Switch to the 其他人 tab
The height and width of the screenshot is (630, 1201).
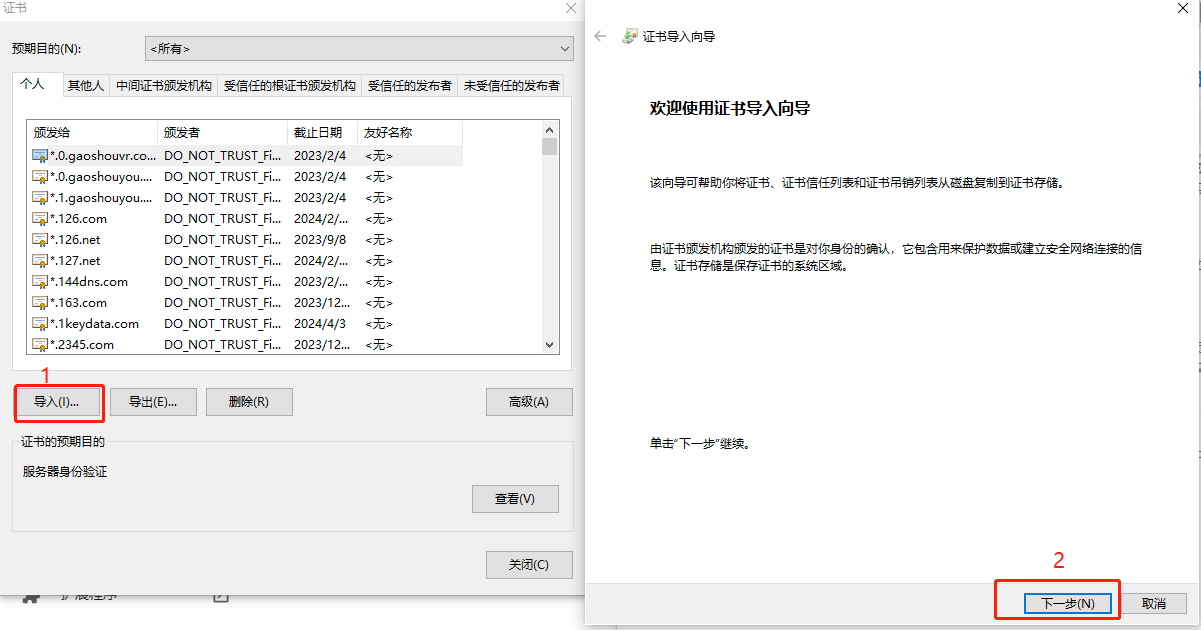tap(86, 85)
